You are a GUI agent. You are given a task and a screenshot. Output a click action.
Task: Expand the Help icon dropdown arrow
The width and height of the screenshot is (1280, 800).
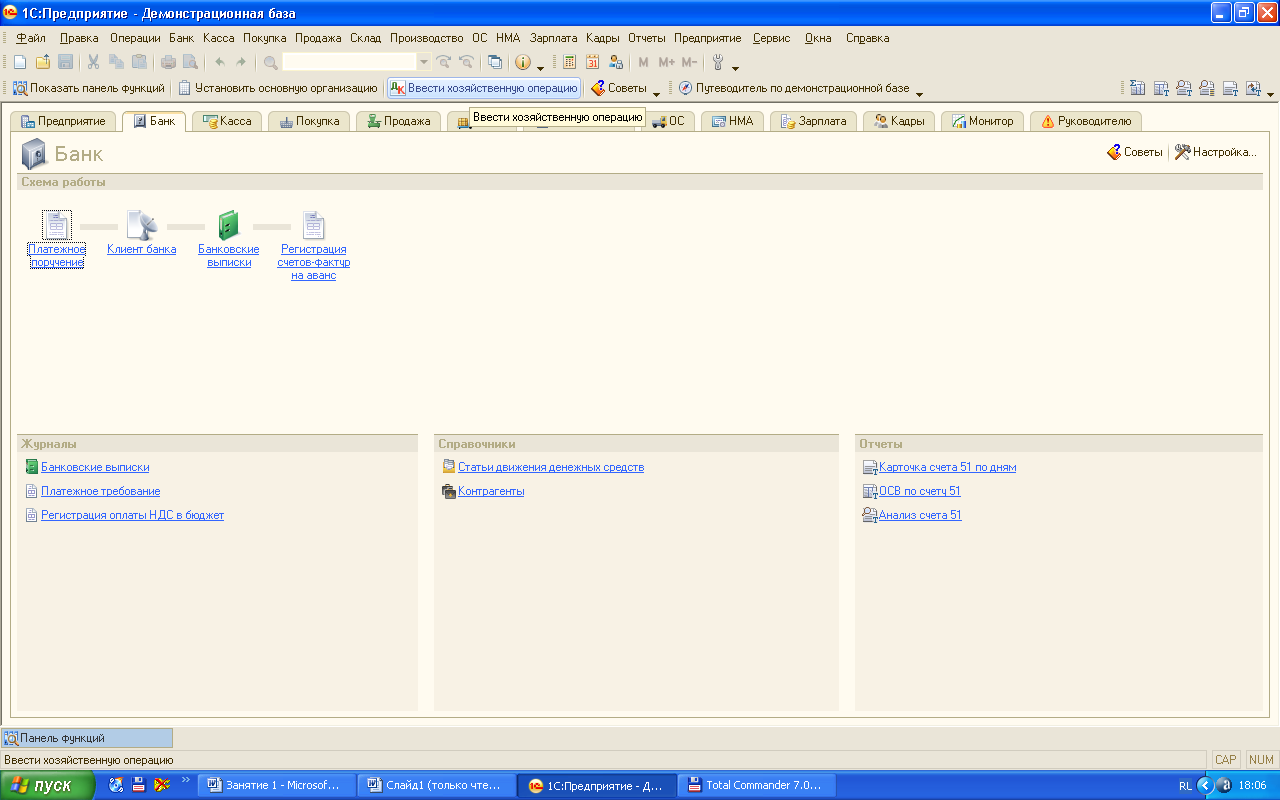pyautogui.click(x=540, y=66)
